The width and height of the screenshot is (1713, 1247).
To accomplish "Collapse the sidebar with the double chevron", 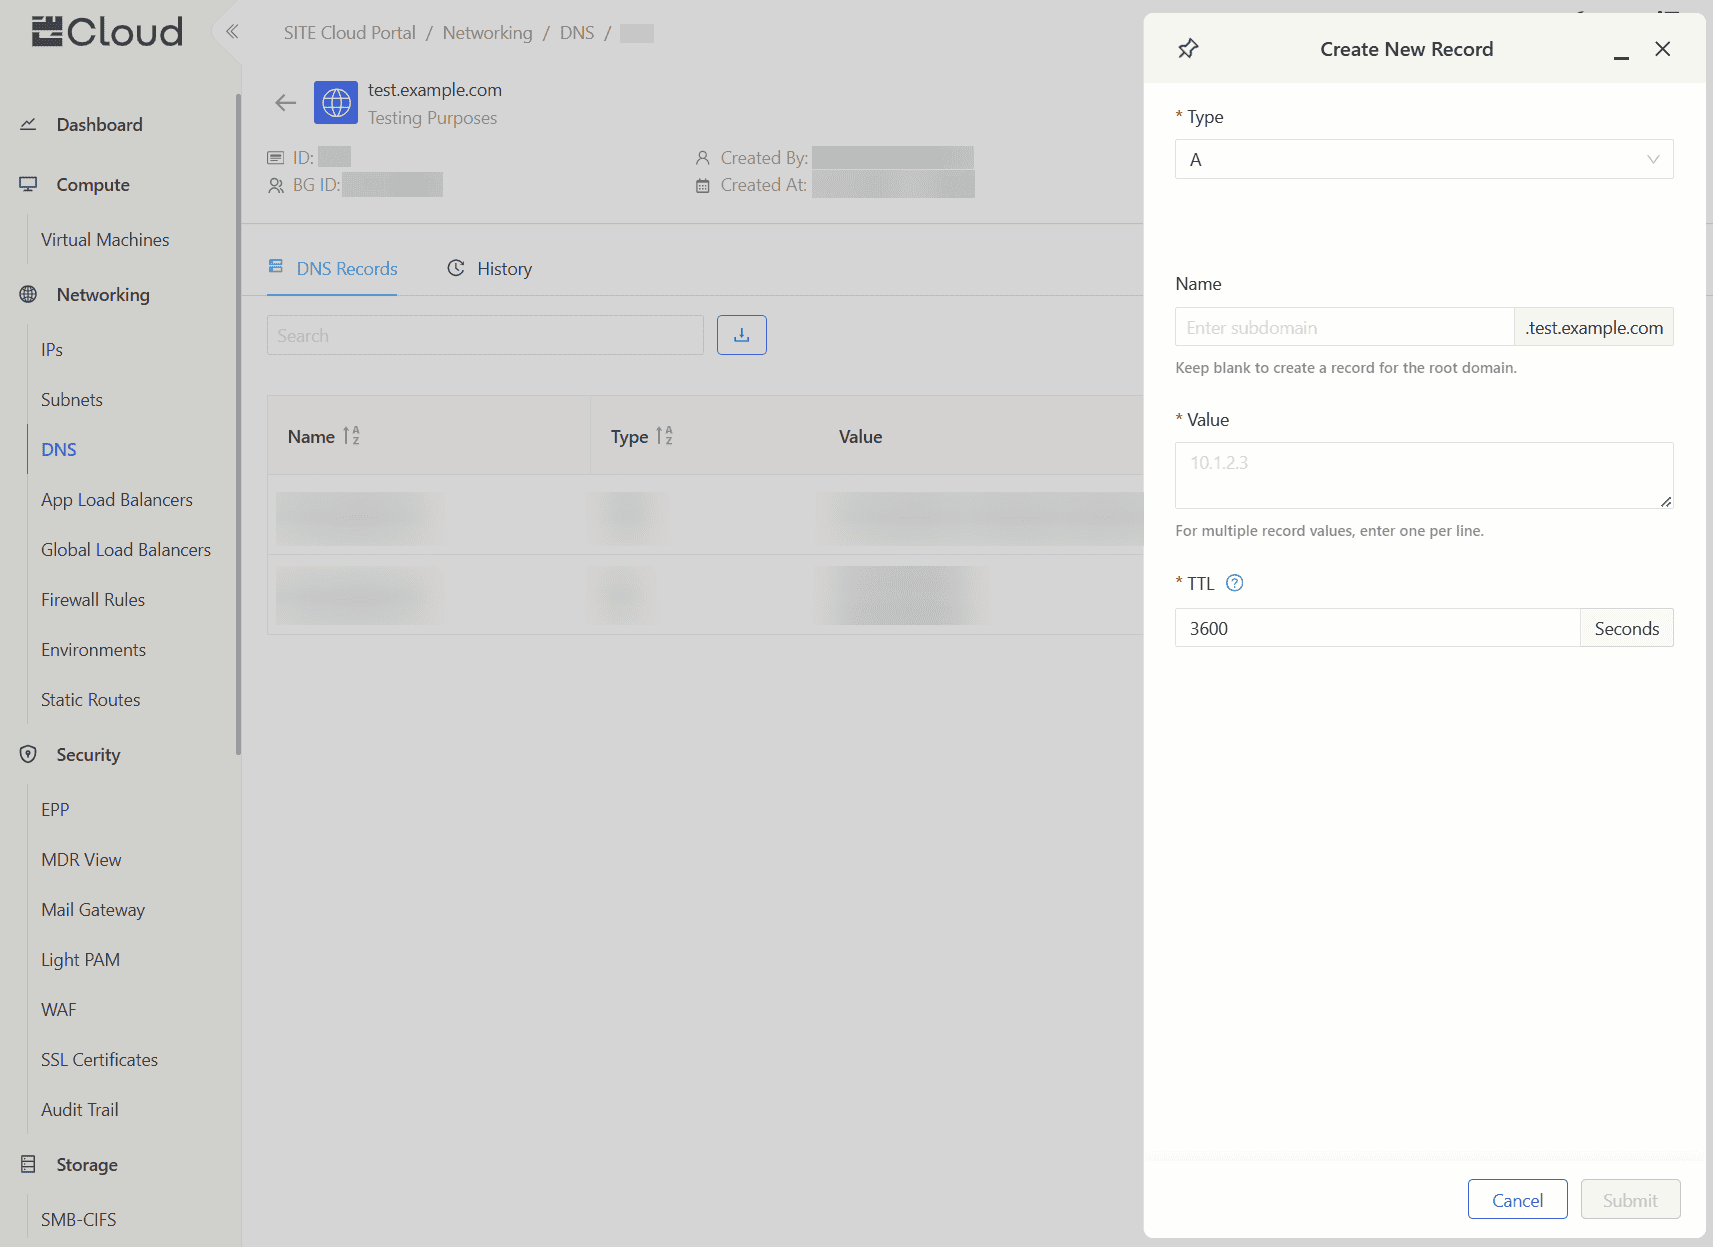I will (232, 32).
